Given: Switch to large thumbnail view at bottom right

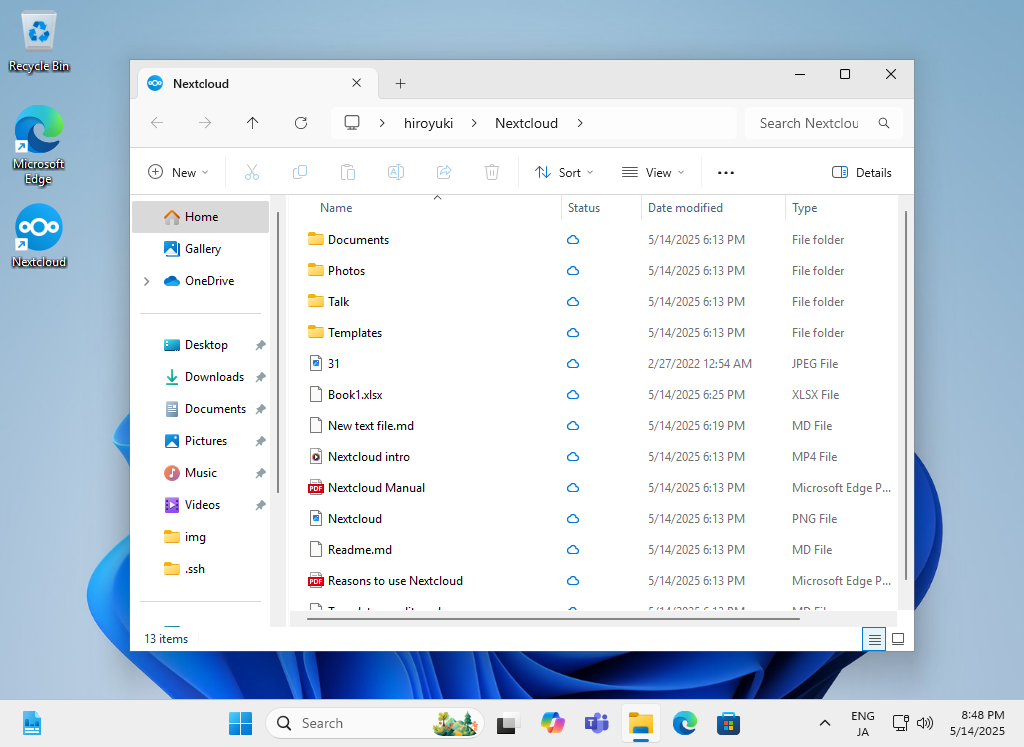Looking at the screenshot, I should (897, 638).
